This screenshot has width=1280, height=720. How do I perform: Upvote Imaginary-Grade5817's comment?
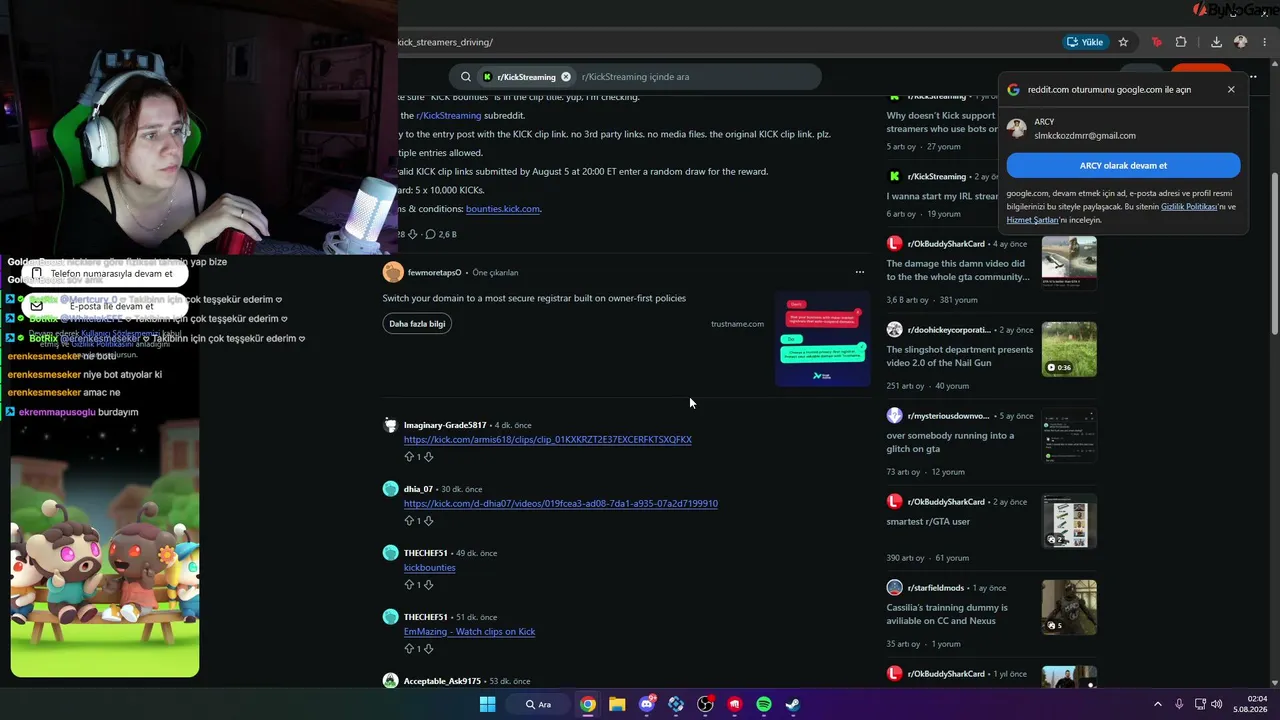click(408, 457)
